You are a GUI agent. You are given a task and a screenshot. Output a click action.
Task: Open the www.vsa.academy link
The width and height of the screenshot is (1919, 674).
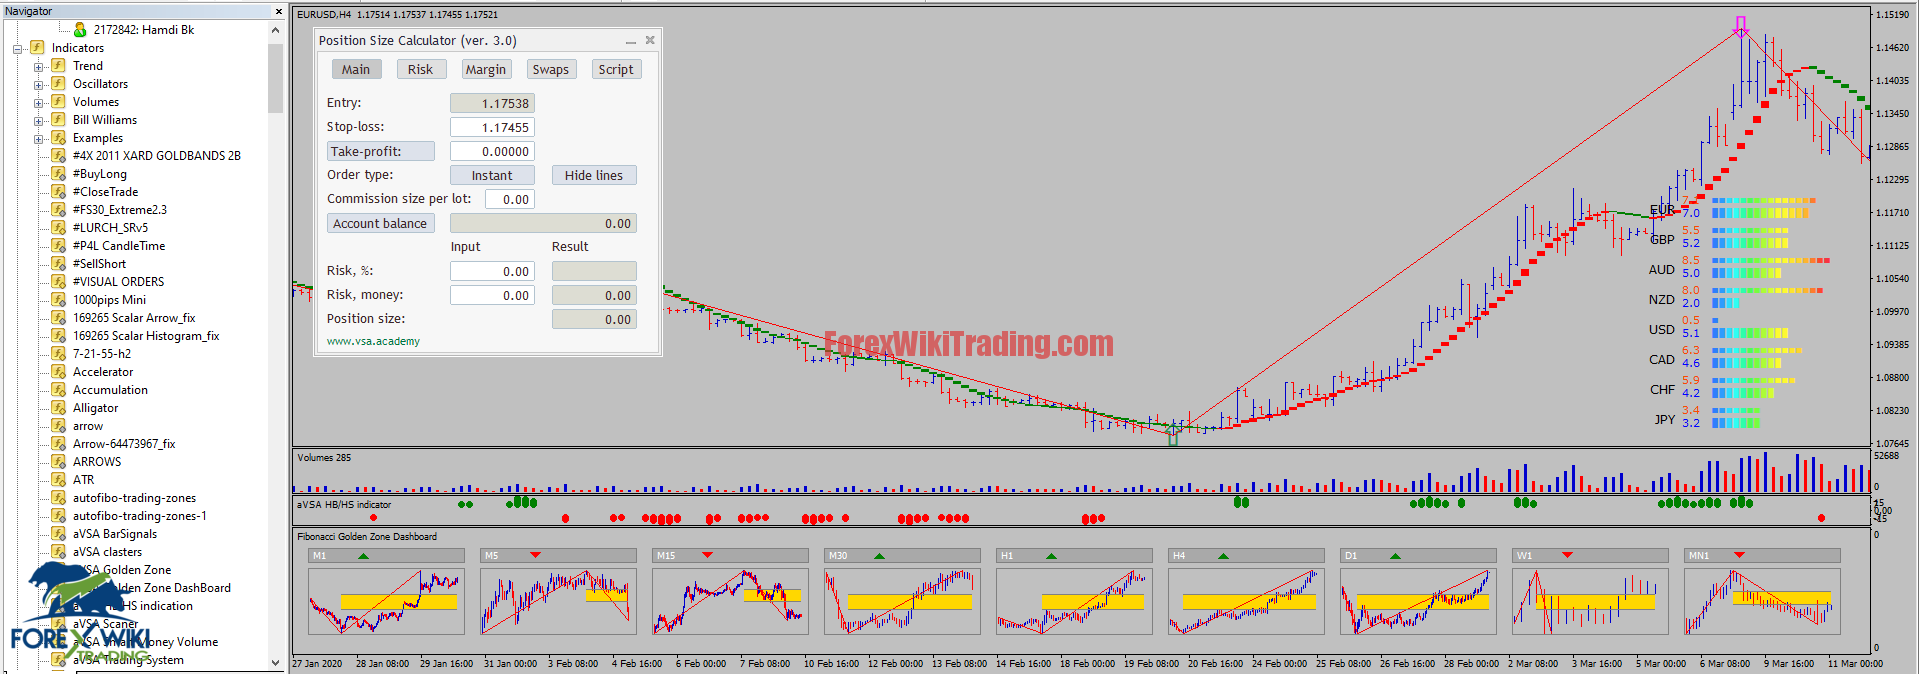[x=373, y=341]
